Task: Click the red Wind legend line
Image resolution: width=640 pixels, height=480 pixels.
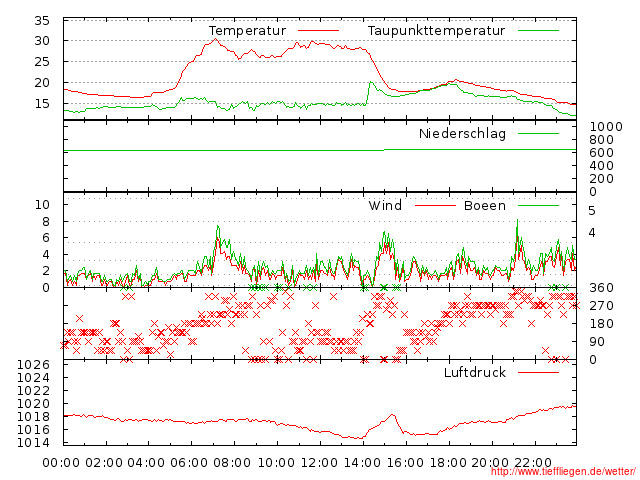Action: tap(435, 205)
